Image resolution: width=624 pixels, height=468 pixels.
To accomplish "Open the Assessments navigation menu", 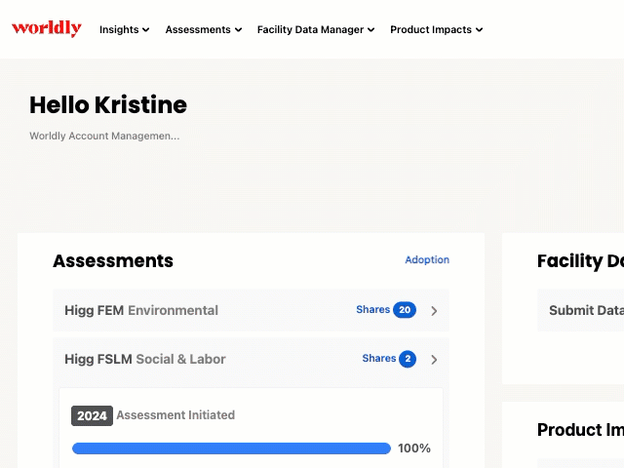I will coord(203,30).
